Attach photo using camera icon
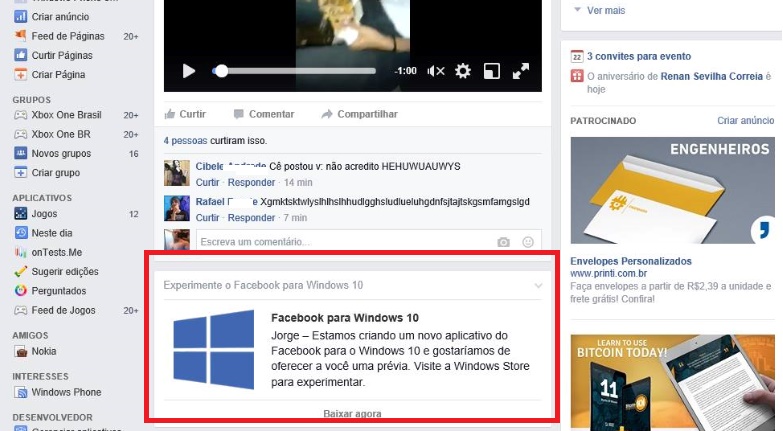Screen dimensions: 783x431 [504, 242]
